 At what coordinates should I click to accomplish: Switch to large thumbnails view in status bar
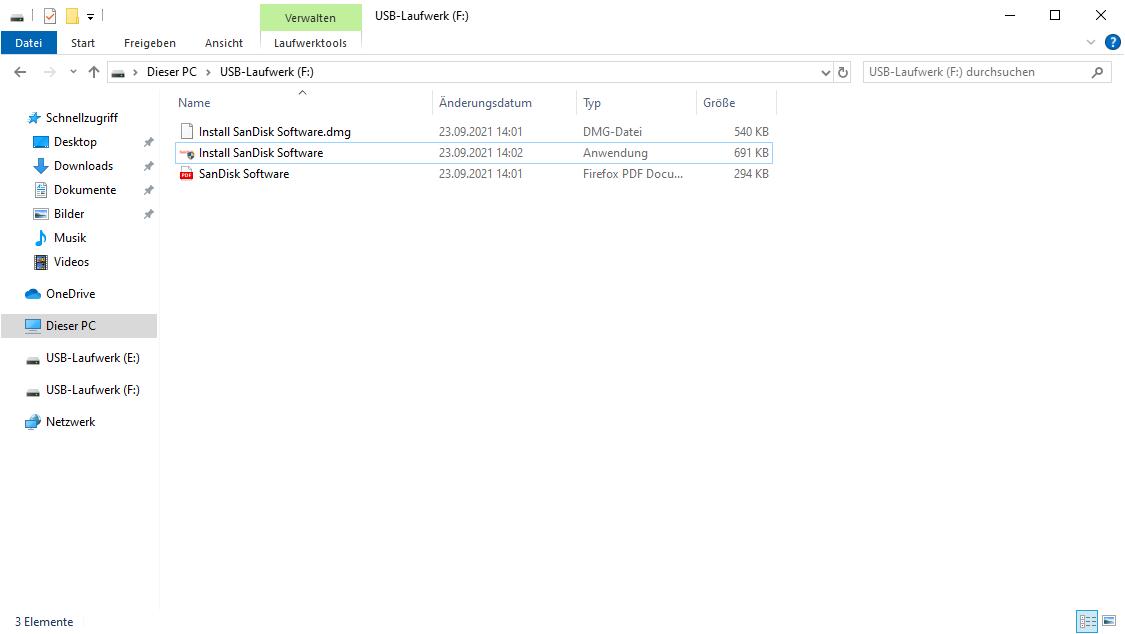pyautogui.click(x=1109, y=621)
